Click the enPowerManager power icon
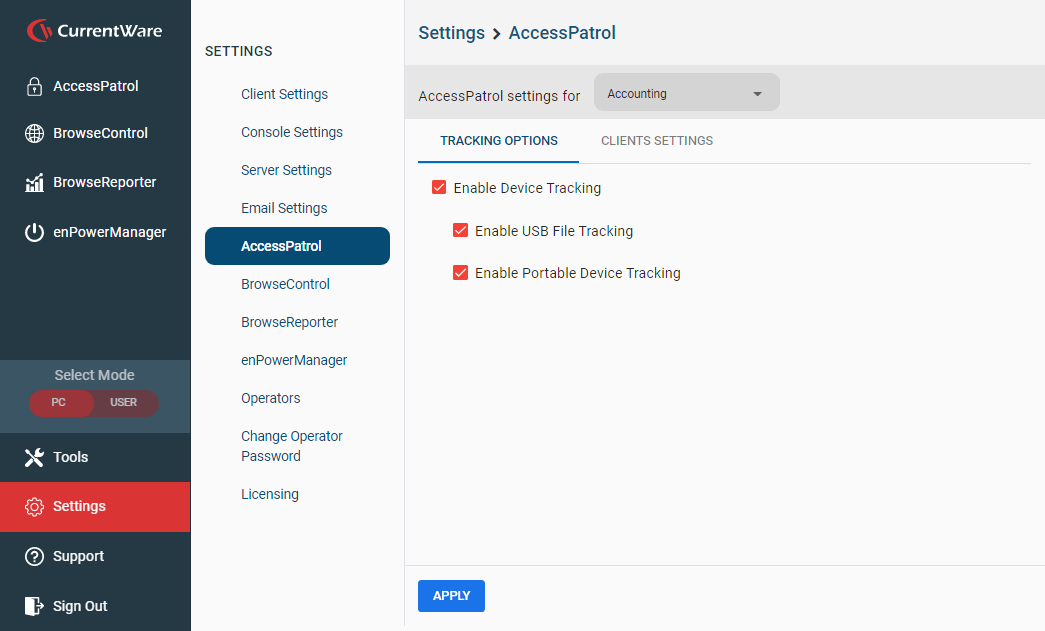Image resolution: width=1045 pixels, height=631 pixels. click(34, 232)
